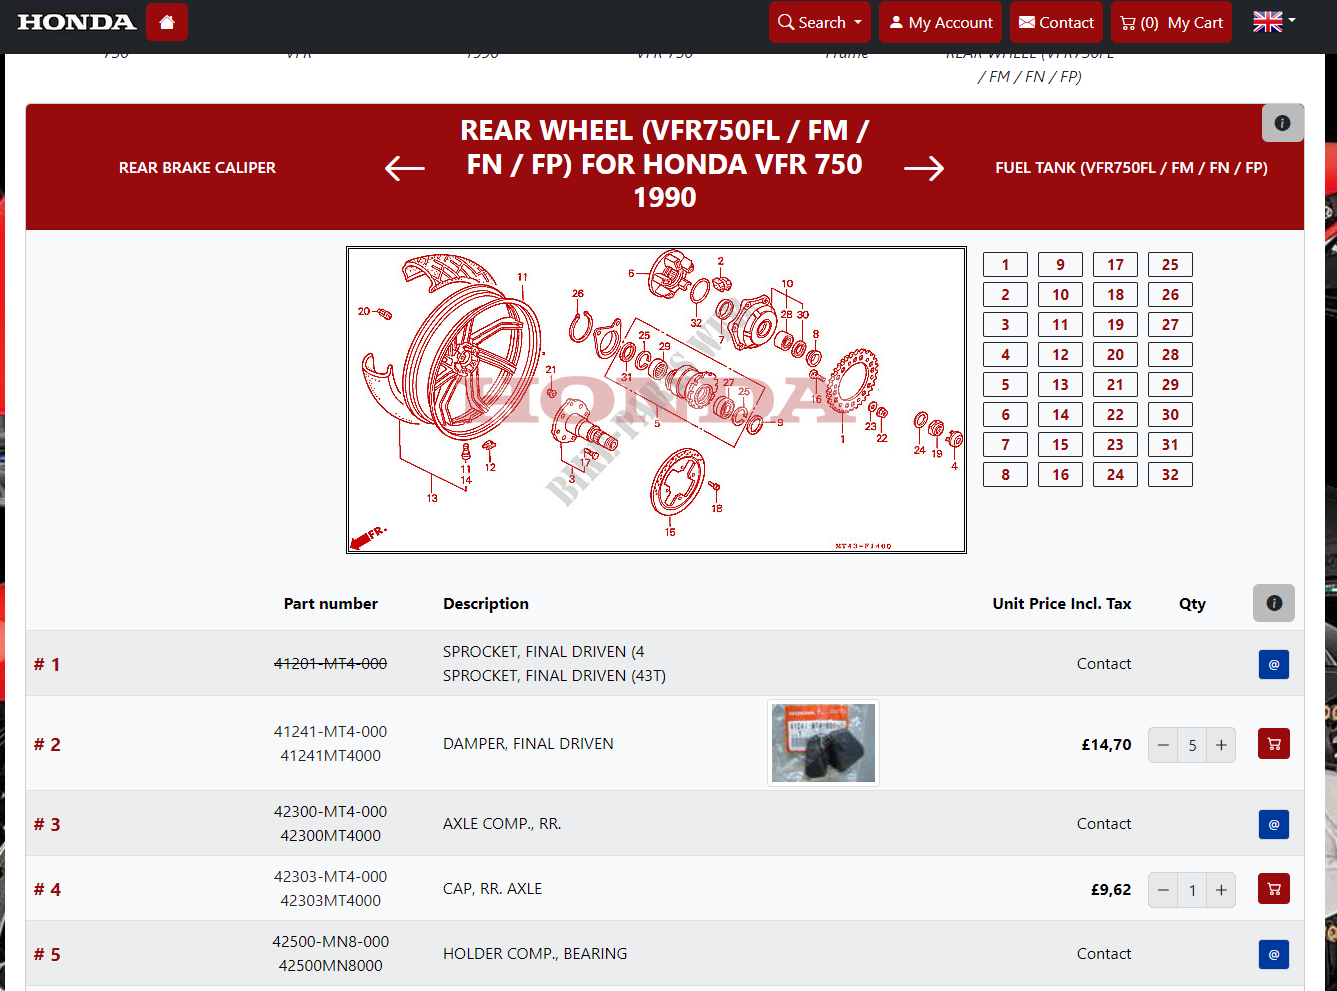Select part number button 1
Image resolution: width=1337 pixels, height=991 pixels.
[x=1005, y=265]
